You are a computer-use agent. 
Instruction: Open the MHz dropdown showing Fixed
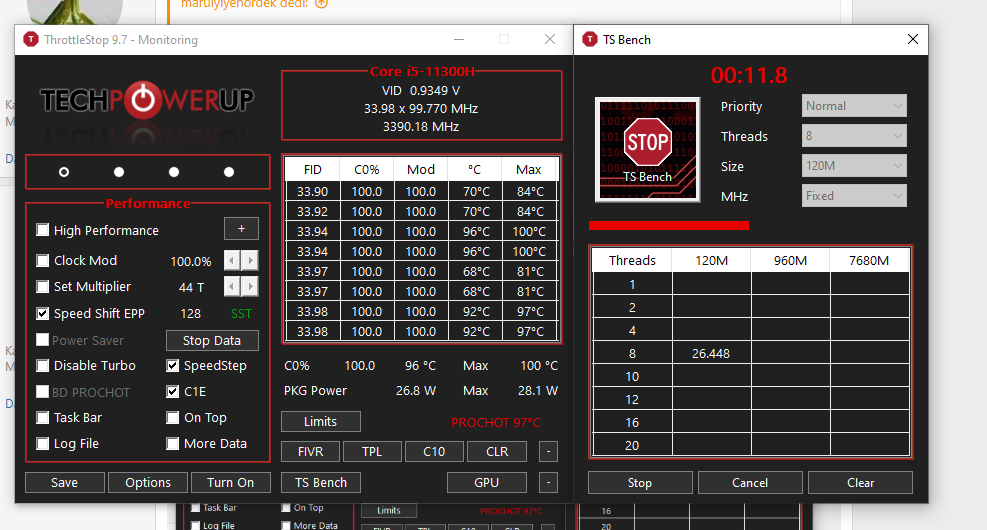tap(854, 196)
